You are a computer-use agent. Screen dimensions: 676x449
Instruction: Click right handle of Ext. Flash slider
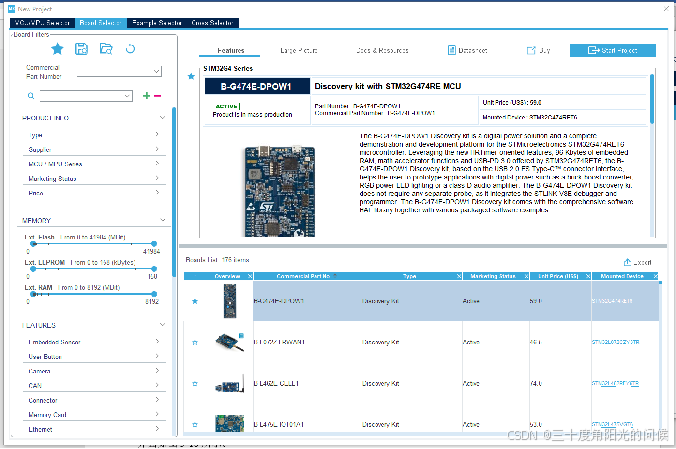154,244
